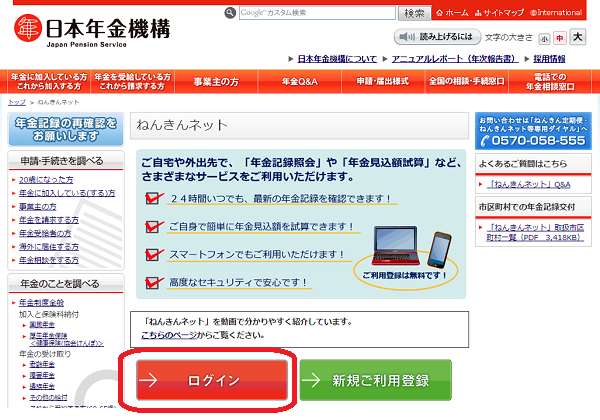This screenshot has width=600, height=420.
Task: Click the 市区町村での年金記録交付 heading
Action: point(527,207)
